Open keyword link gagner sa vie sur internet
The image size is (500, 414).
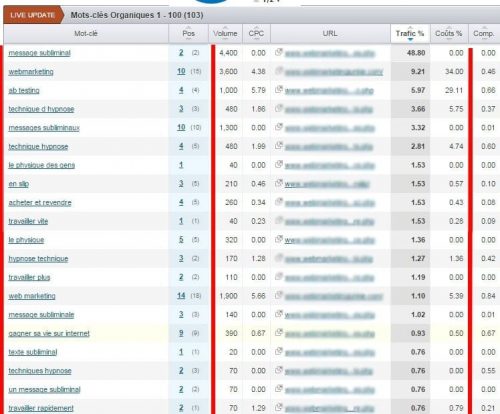coord(49,333)
